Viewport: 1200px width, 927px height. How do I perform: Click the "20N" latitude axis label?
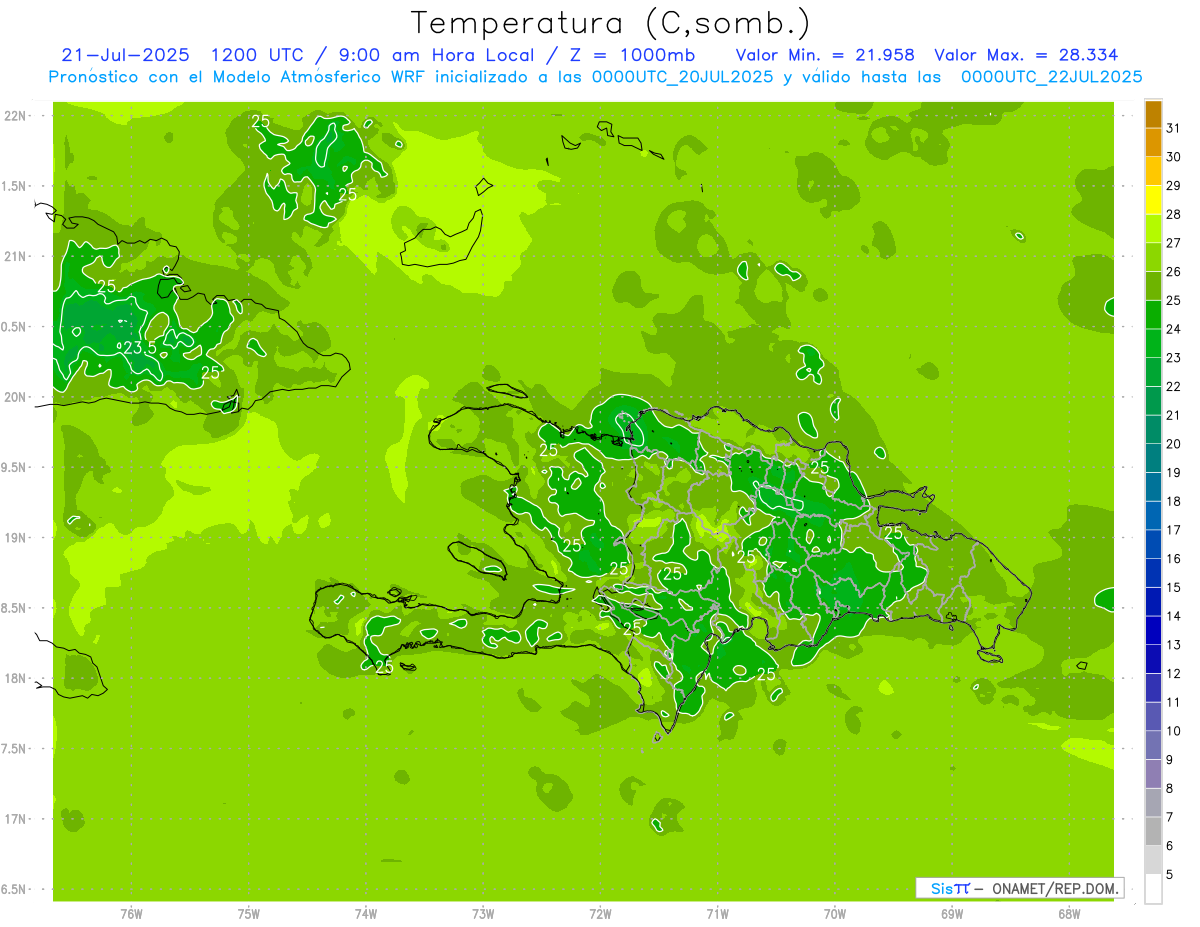pyautogui.click(x=16, y=397)
